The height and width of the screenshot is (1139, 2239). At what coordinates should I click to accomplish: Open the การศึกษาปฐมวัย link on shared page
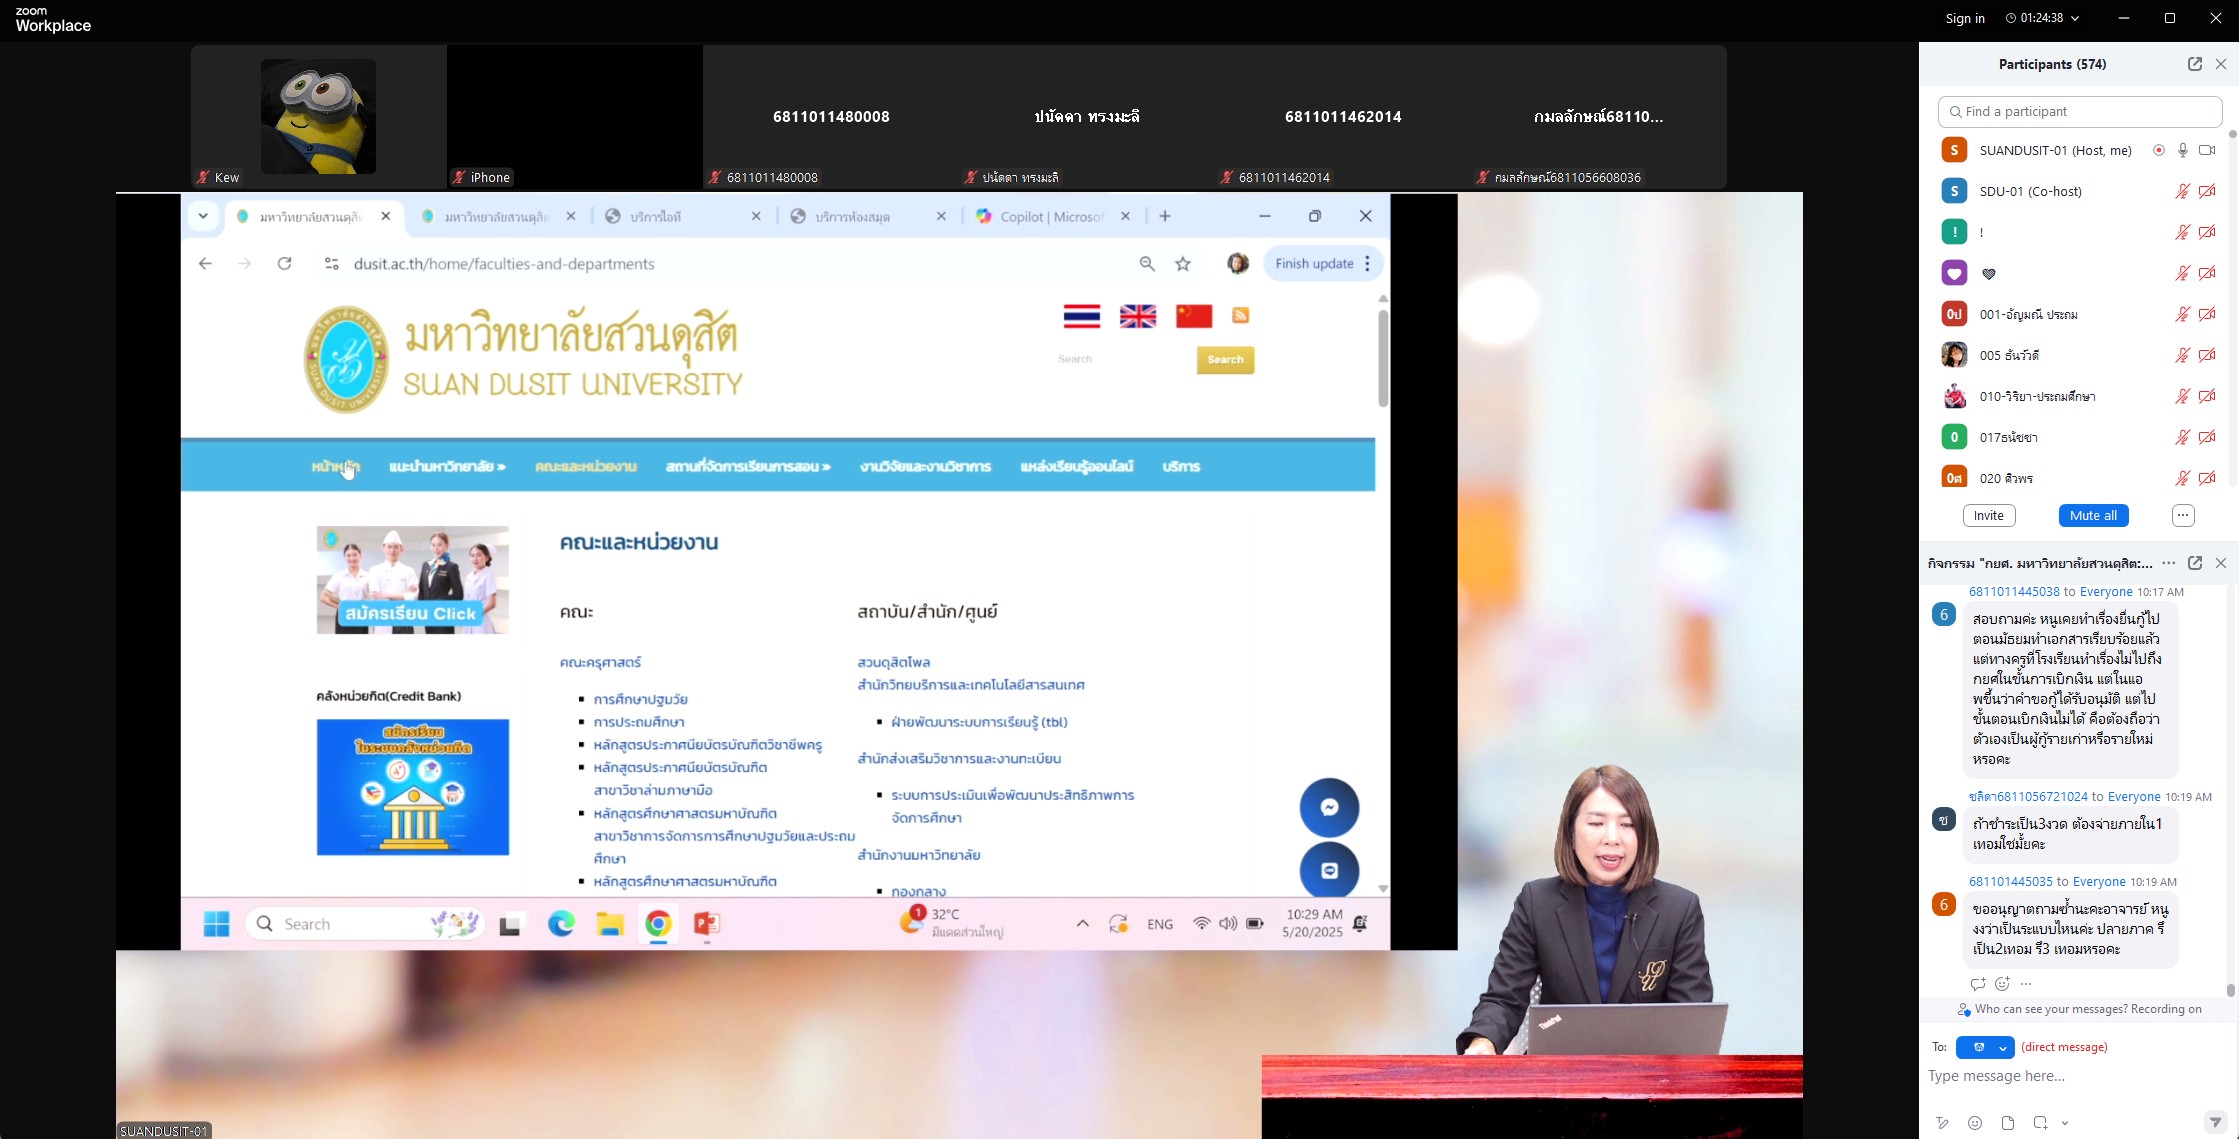pyautogui.click(x=640, y=699)
